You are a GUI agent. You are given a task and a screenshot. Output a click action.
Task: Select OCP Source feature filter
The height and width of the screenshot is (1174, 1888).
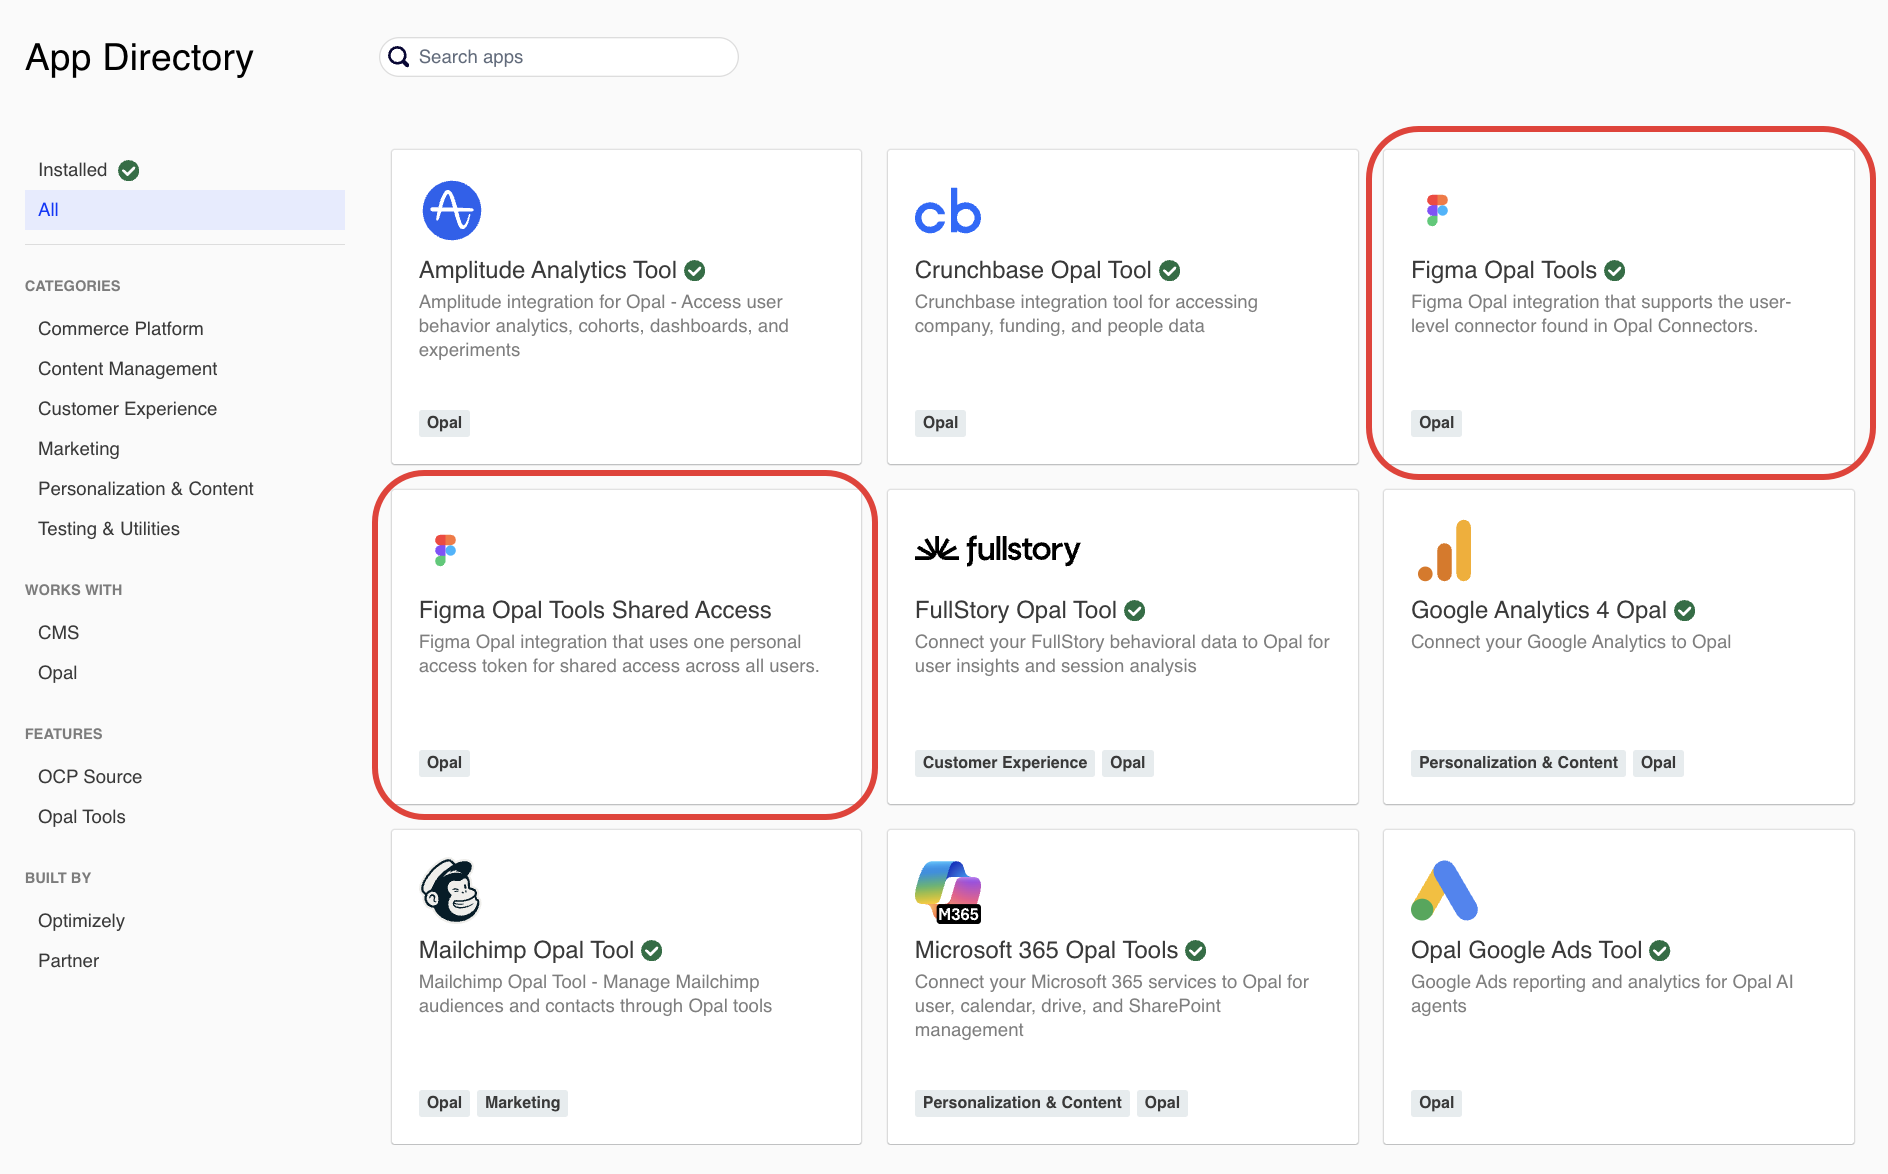pos(90,777)
